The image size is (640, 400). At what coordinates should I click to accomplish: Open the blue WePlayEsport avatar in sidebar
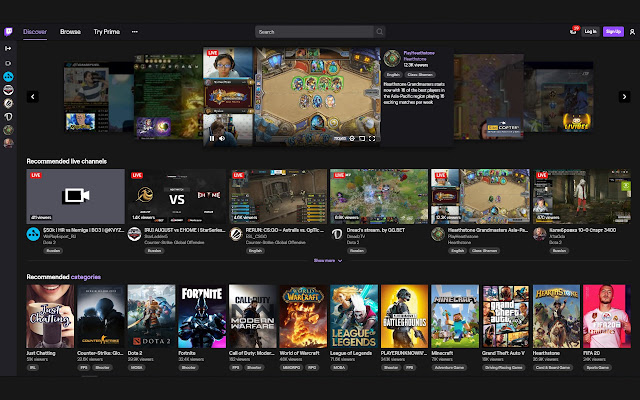(x=8, y=76)
